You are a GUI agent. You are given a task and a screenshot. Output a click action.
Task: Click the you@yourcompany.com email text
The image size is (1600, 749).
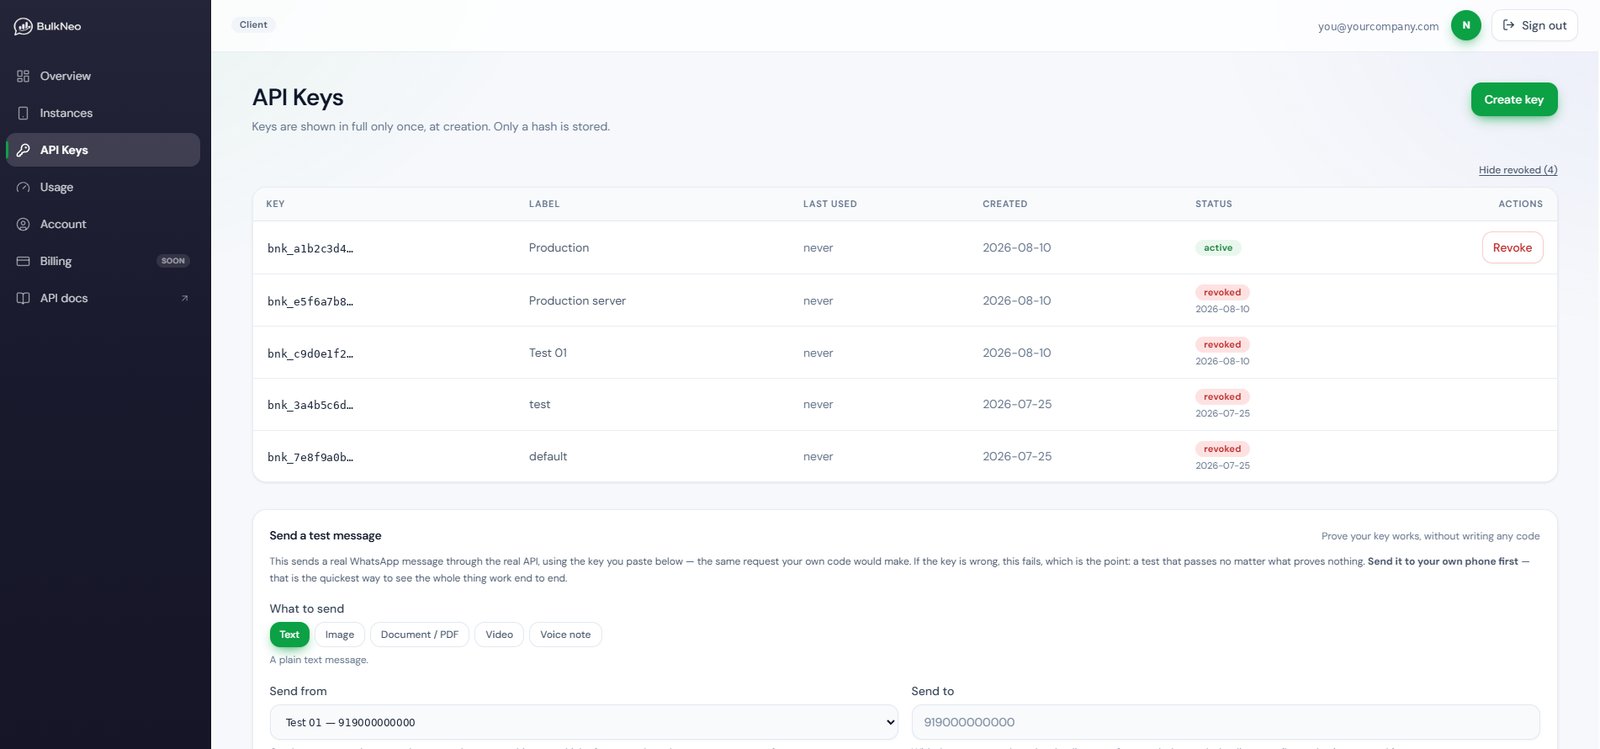pyautogui.click(x=1378, y=27)
